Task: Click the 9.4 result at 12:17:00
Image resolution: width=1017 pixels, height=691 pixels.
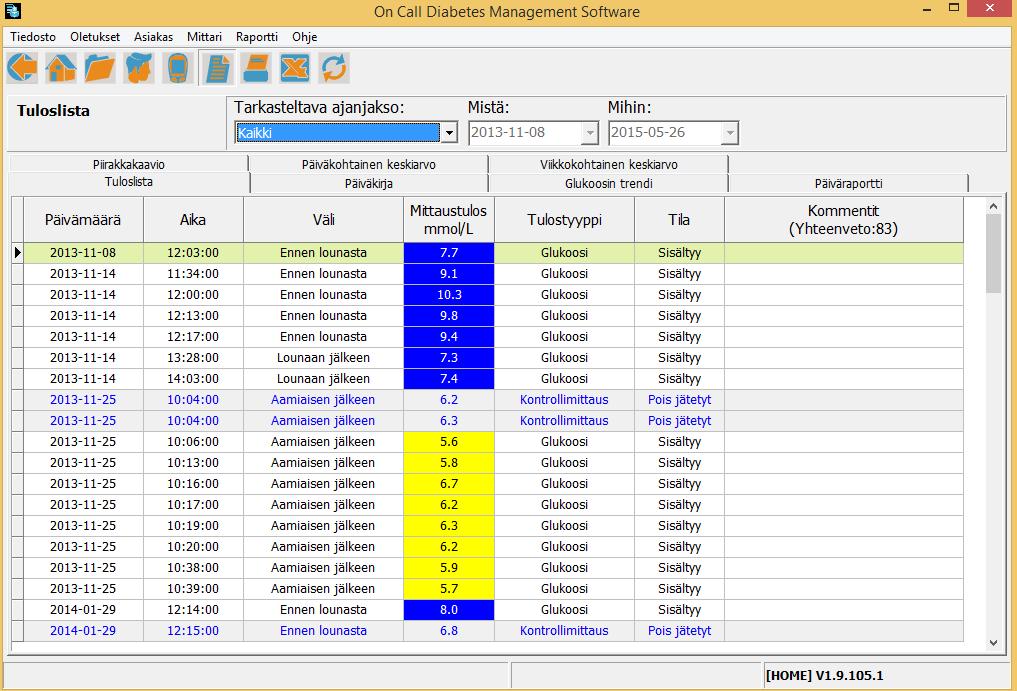Action: click(x=449, y=337)
